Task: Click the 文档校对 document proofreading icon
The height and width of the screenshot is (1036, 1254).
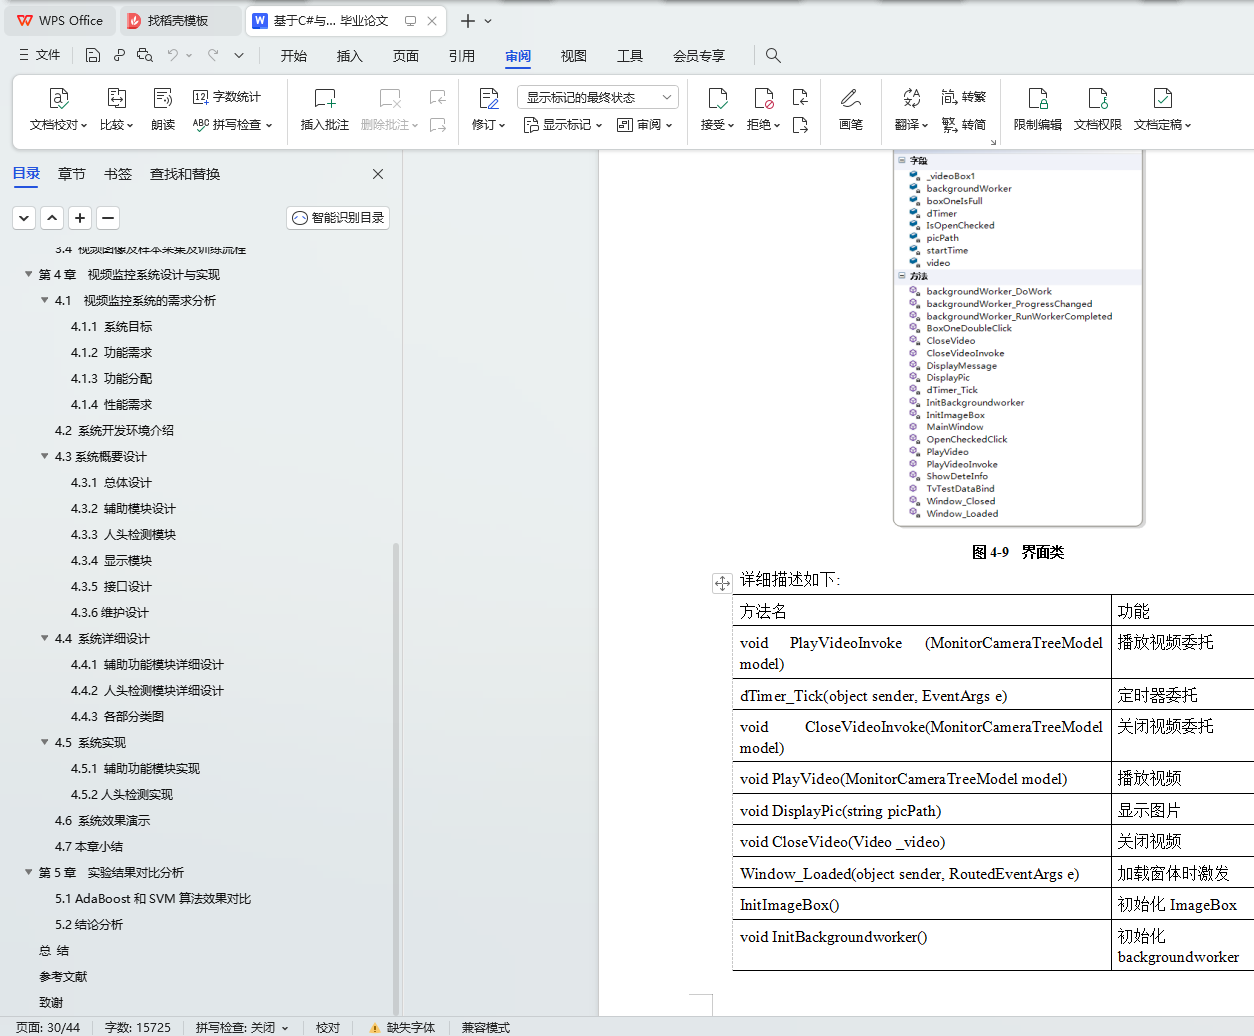Action: [x=59, y=98]
